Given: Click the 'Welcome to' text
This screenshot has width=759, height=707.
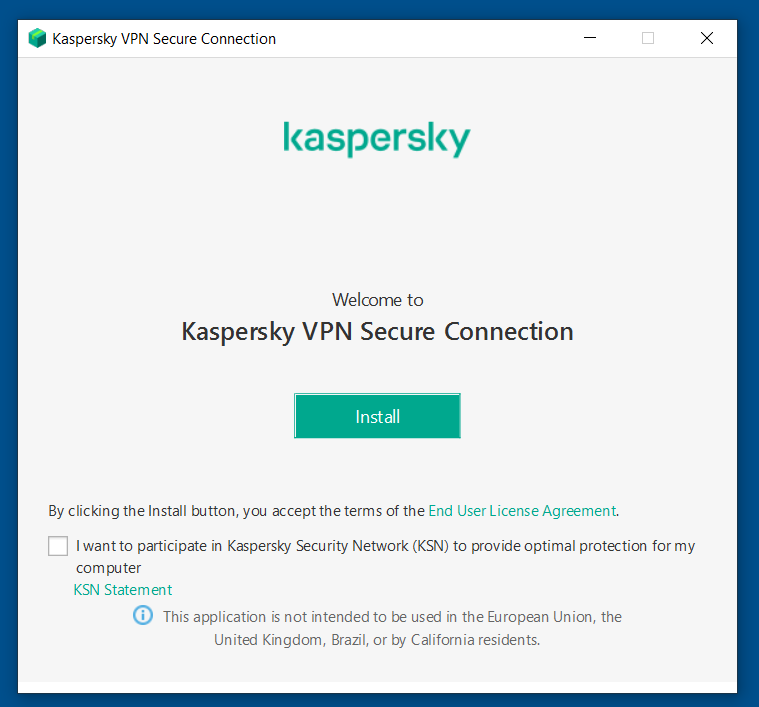Looking at the screenshot, I should (377, 300).
